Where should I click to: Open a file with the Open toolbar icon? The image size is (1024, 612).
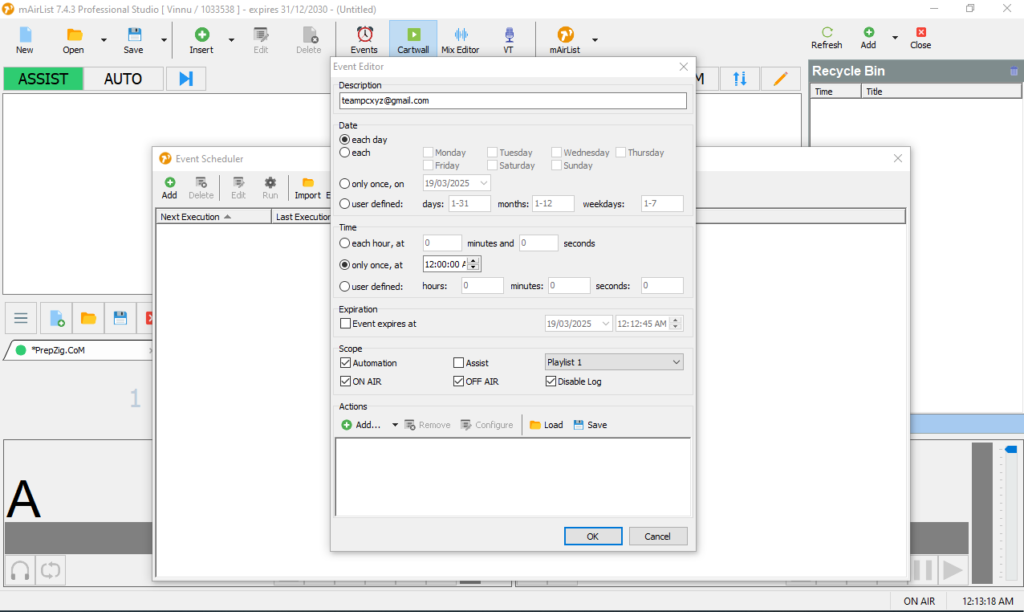pos(73,40)
